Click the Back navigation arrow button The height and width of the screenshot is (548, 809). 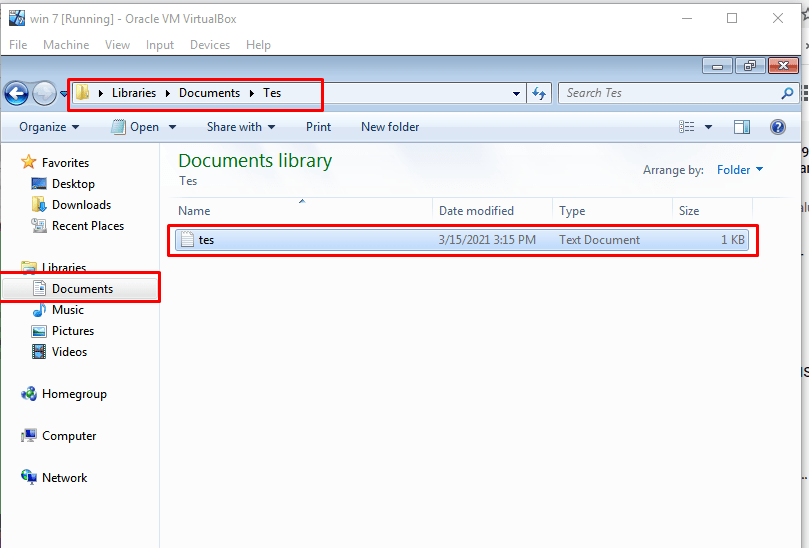16,94
